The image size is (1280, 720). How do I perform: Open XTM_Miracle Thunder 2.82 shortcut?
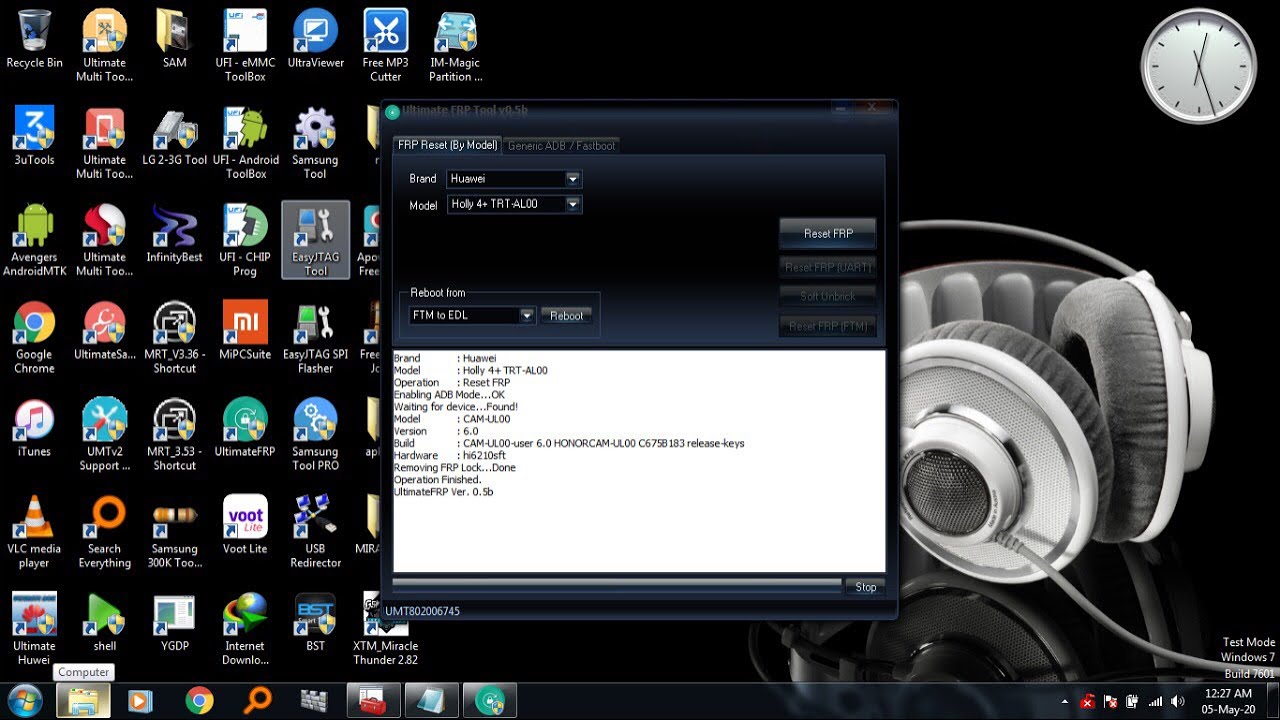pos(385,628)
